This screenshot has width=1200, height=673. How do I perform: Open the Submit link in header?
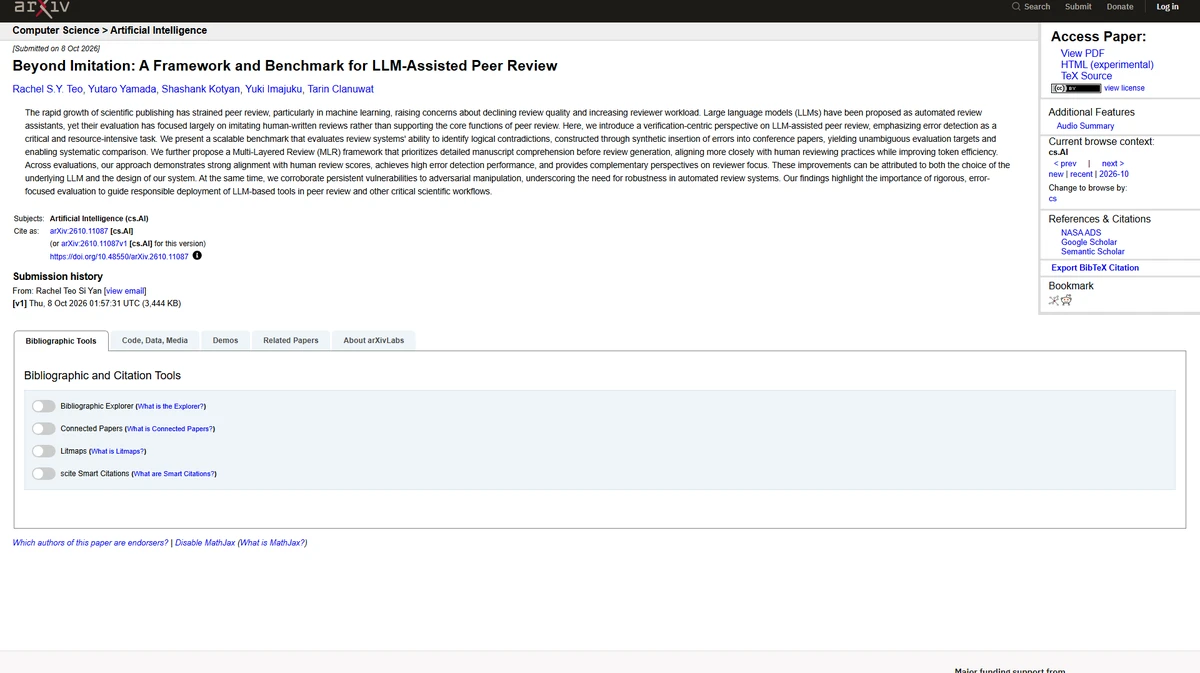1078,7
